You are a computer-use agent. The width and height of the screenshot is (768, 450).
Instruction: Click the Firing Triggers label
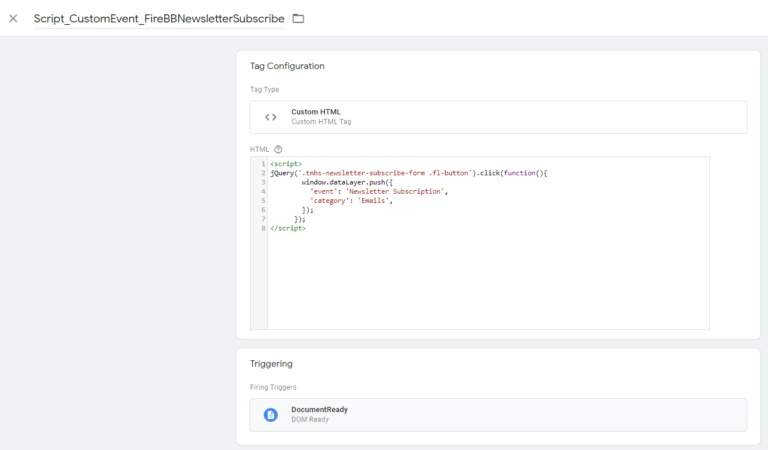pyautogui.click(x=273, y=387)
